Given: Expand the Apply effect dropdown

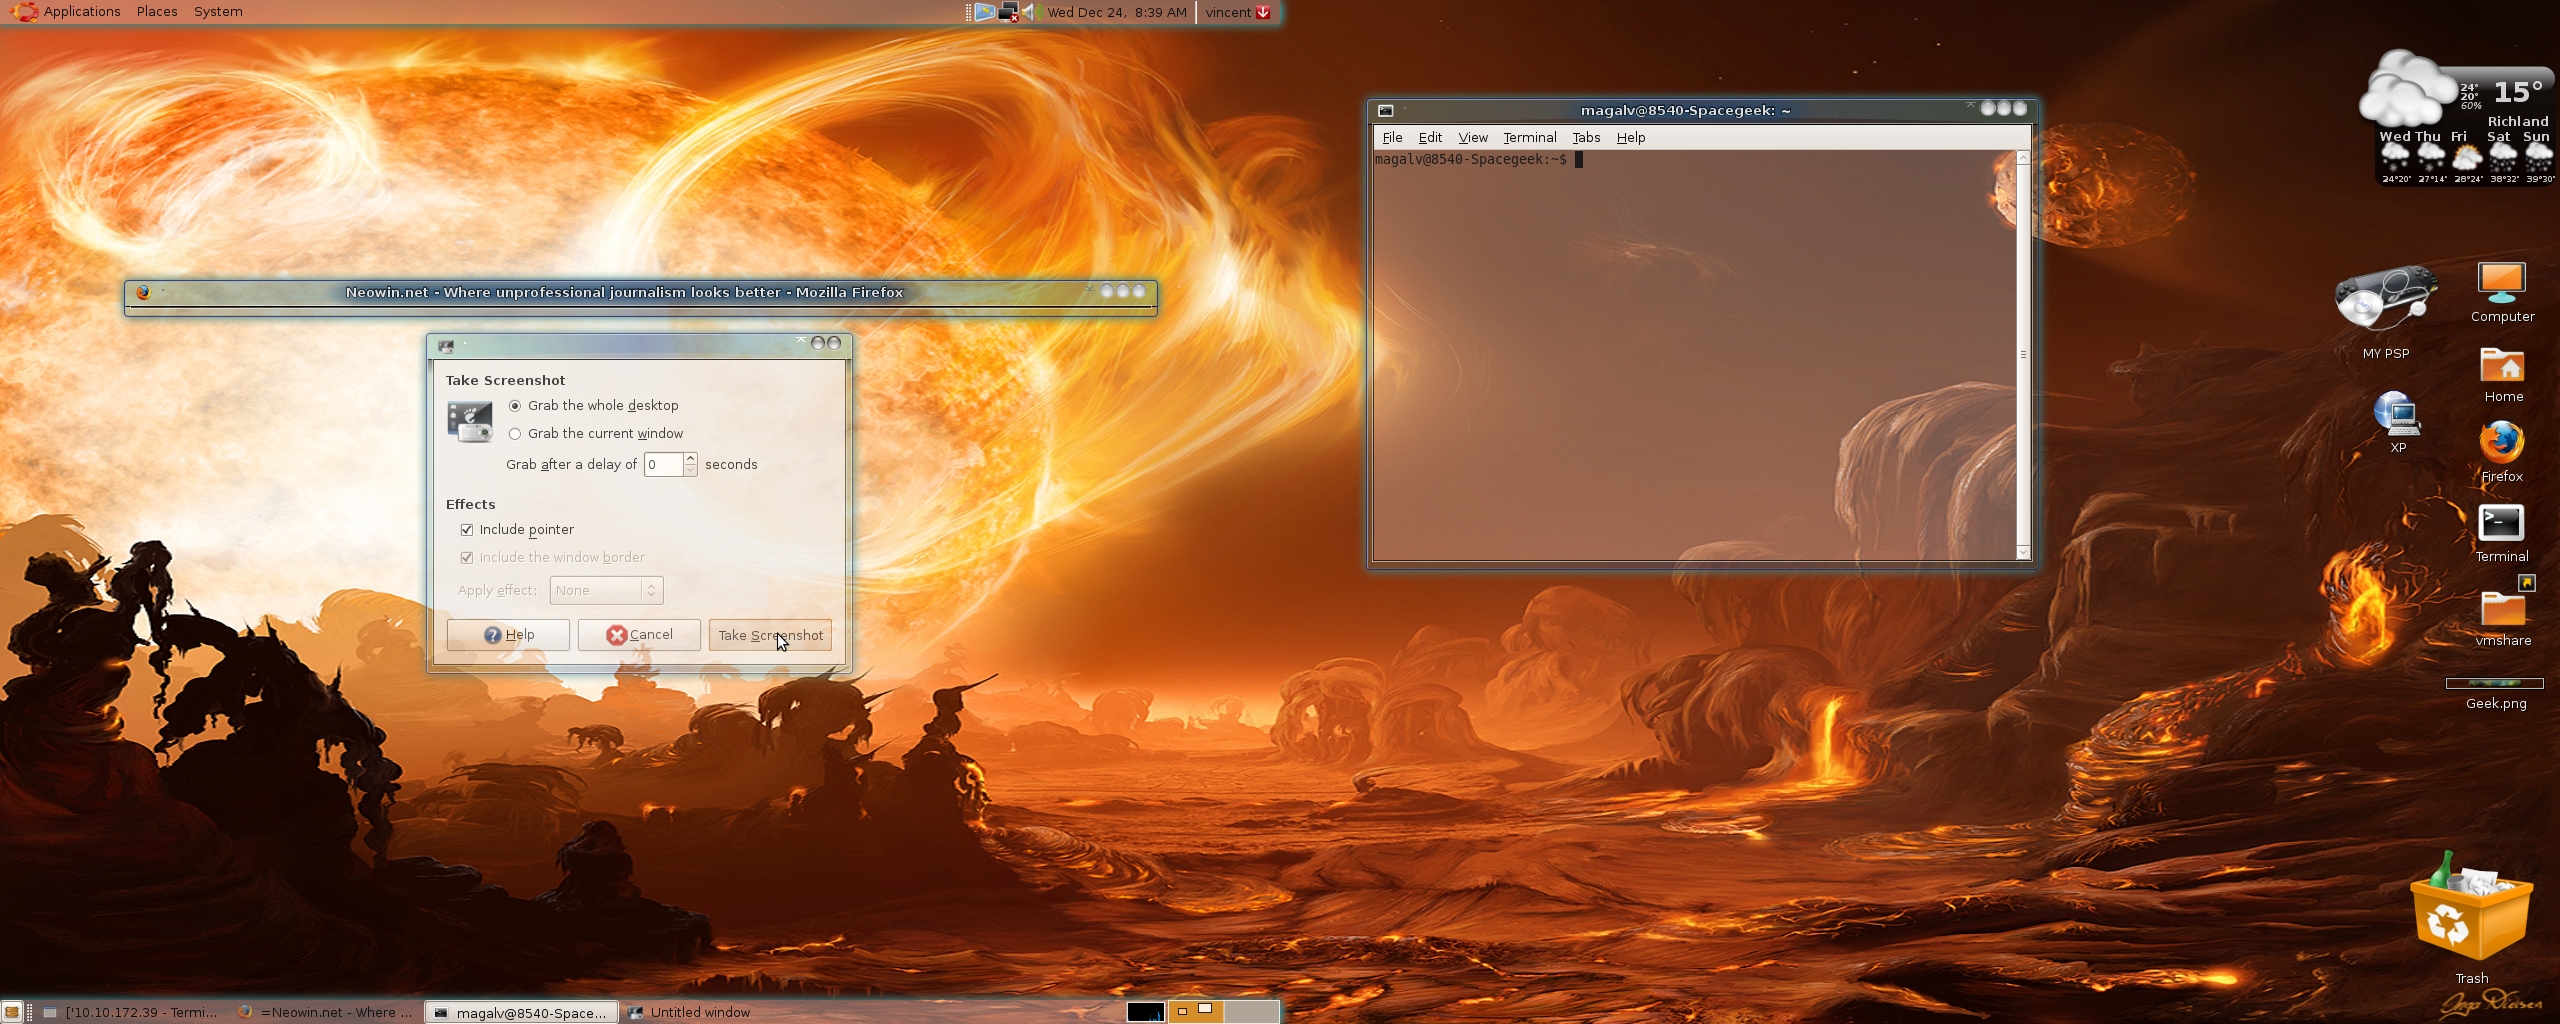Looking at the screenshot, I should pyautogui.click(x=606, y=591).
